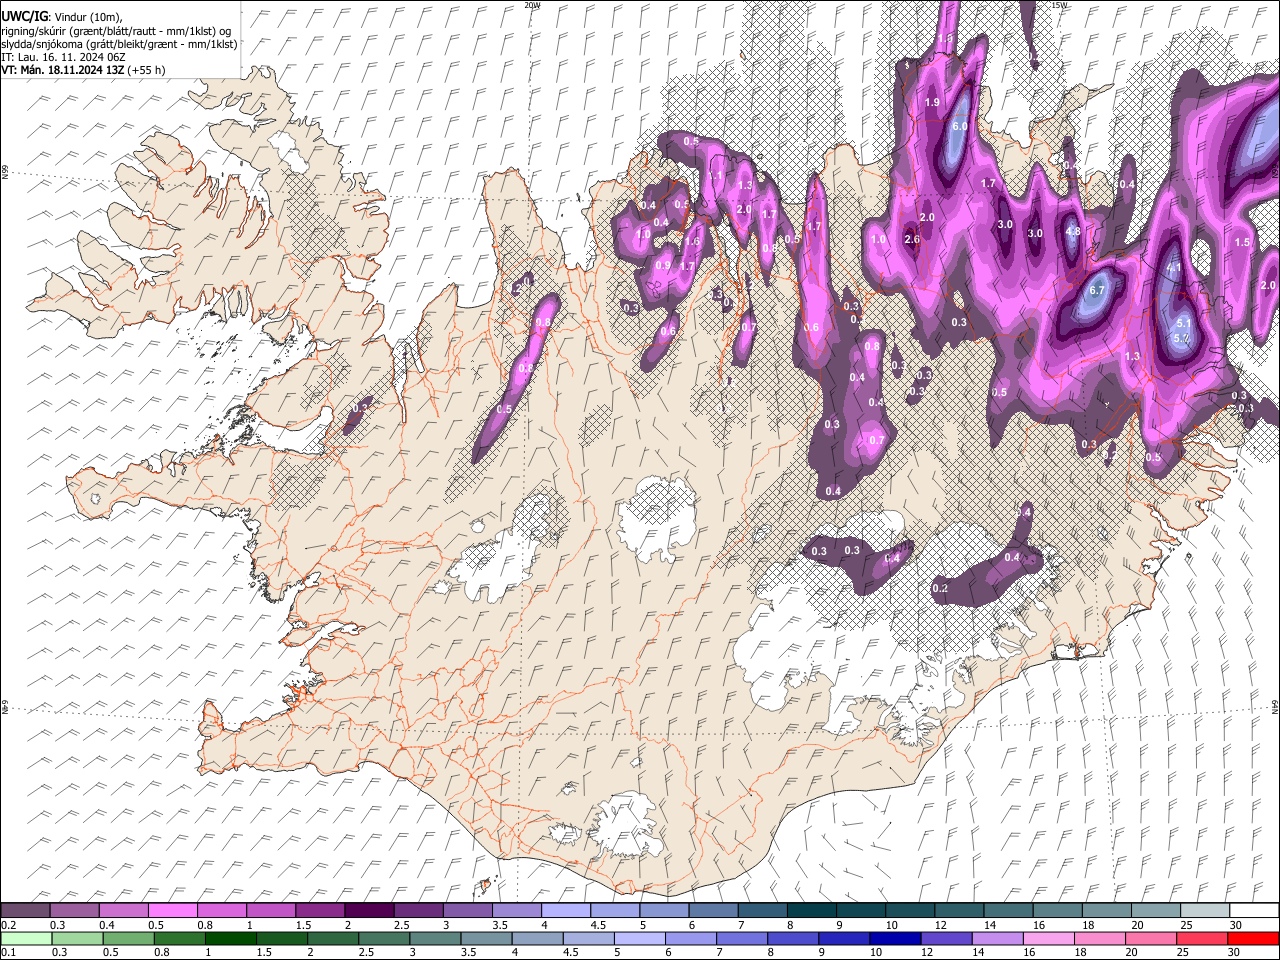Image resolution: width=1280 pixels, height=960 pixels.
Task: Click the 'UWC/IG: Vindur (10m)' title line
Action: pyautogui.click(x=61, y=17)
